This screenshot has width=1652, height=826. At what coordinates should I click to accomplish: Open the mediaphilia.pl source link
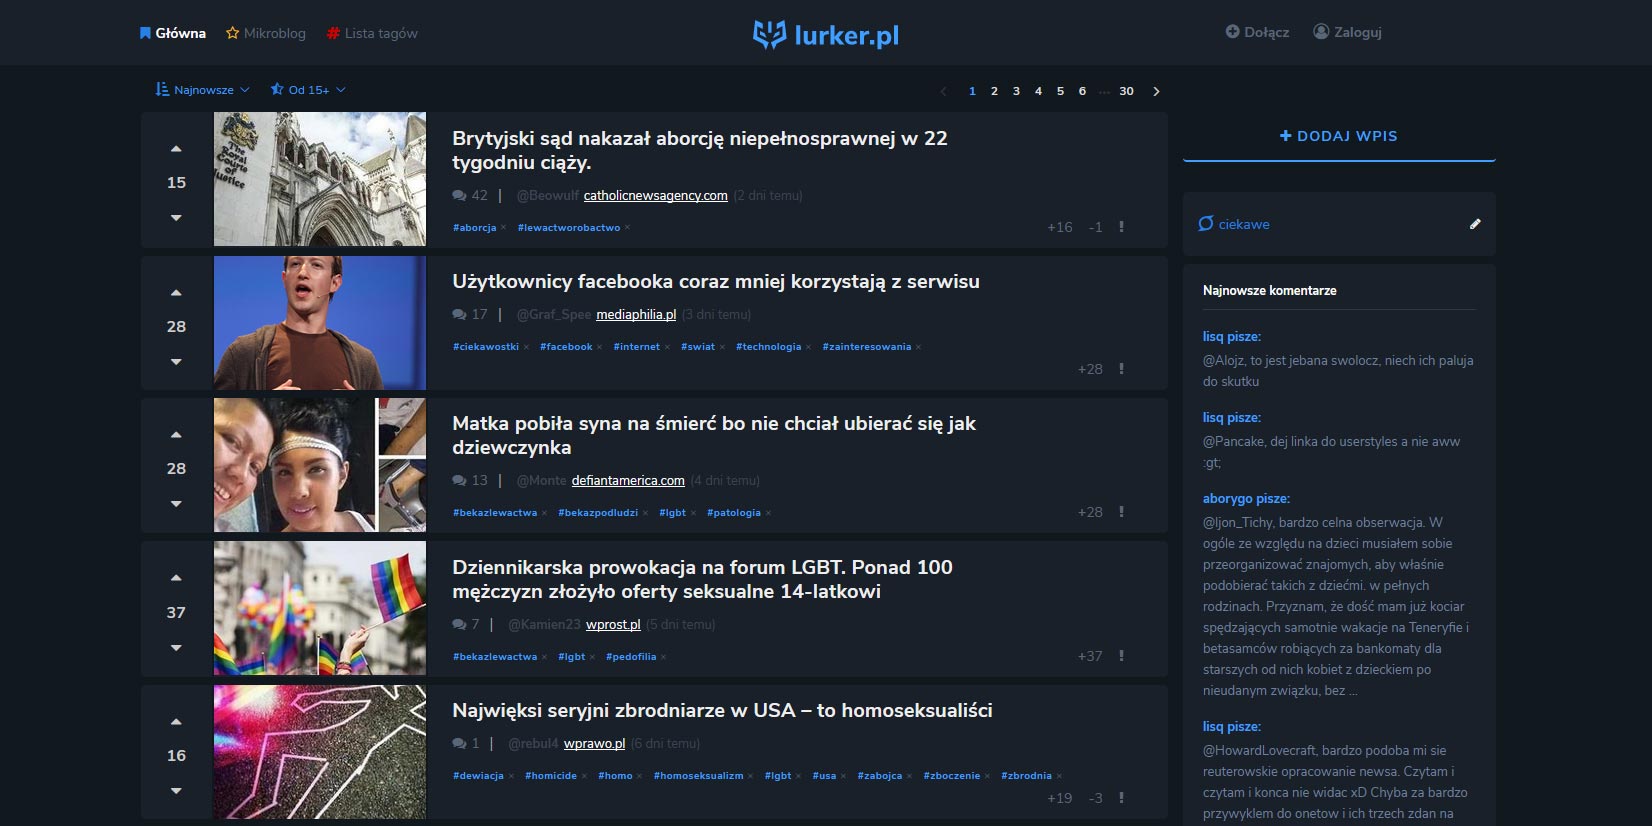point(636,315)
